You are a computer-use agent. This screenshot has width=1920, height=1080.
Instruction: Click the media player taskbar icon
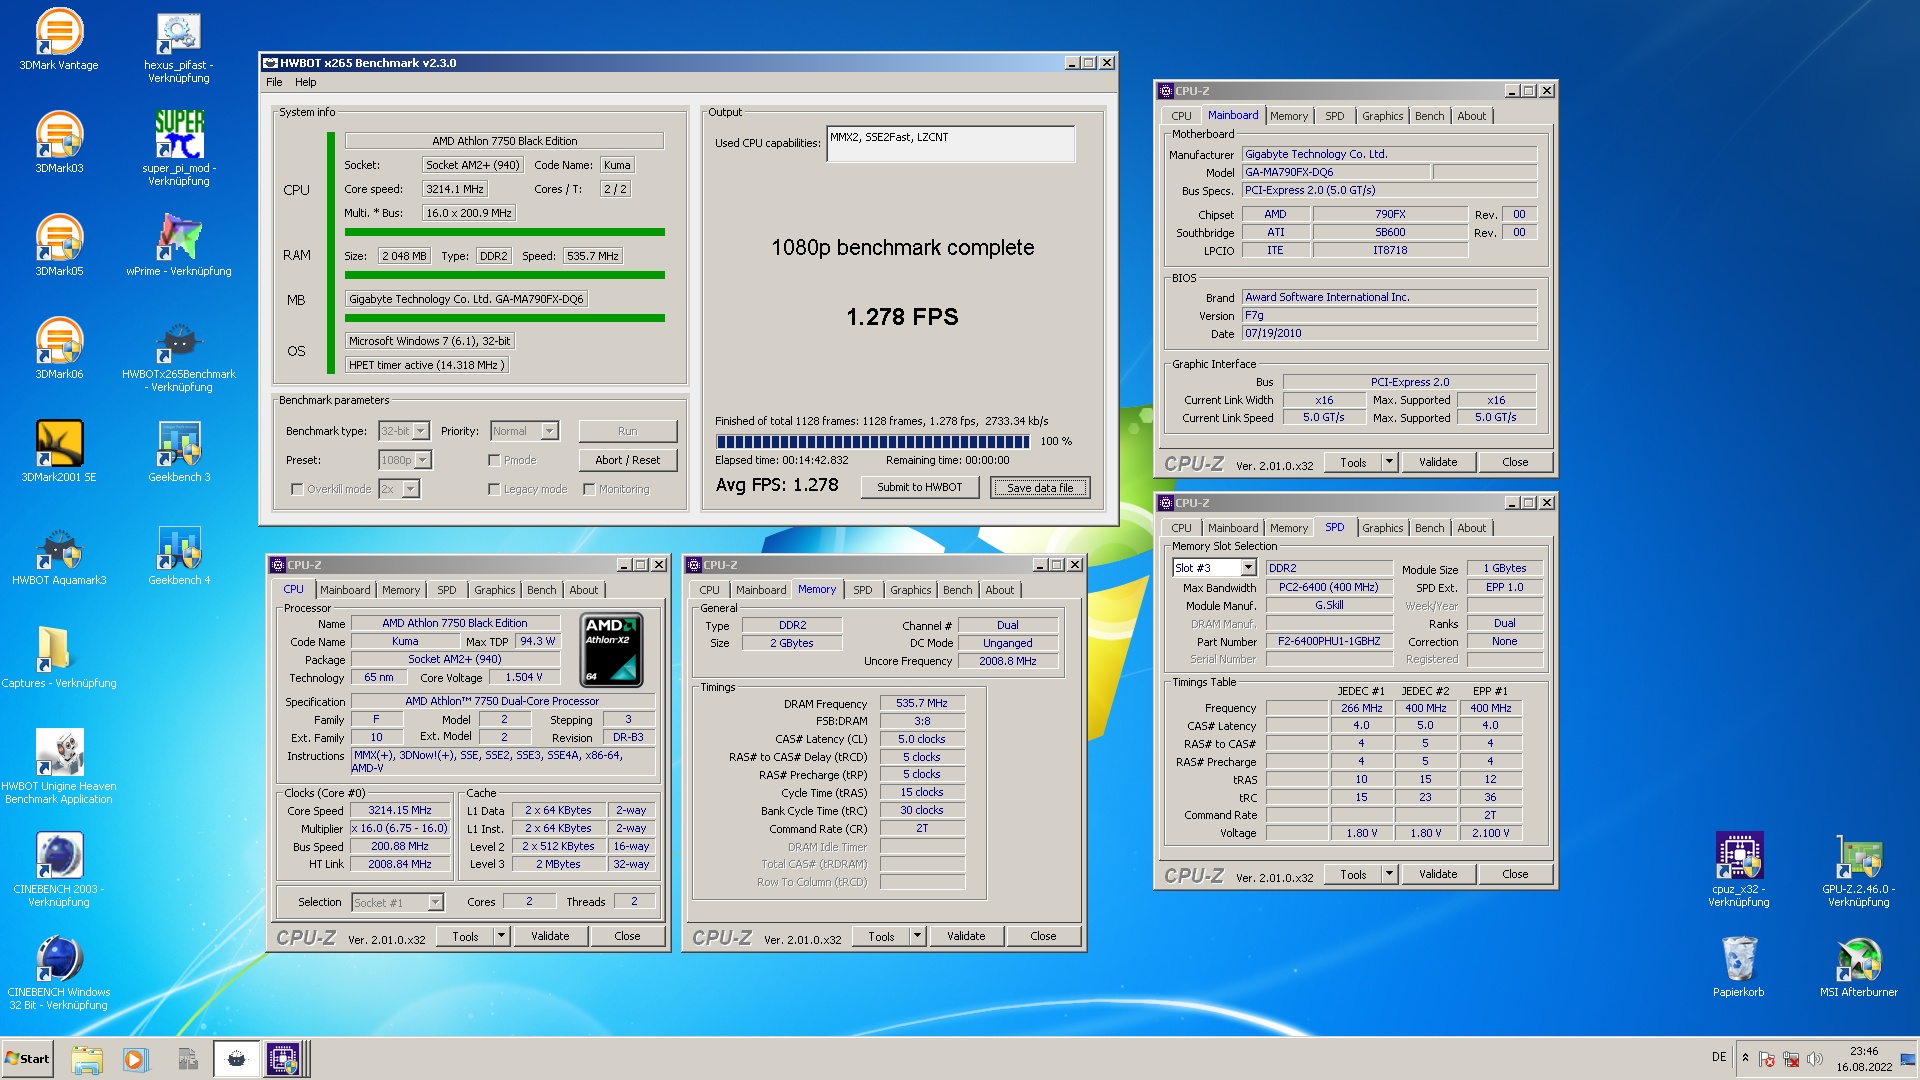pos(135,1059)
